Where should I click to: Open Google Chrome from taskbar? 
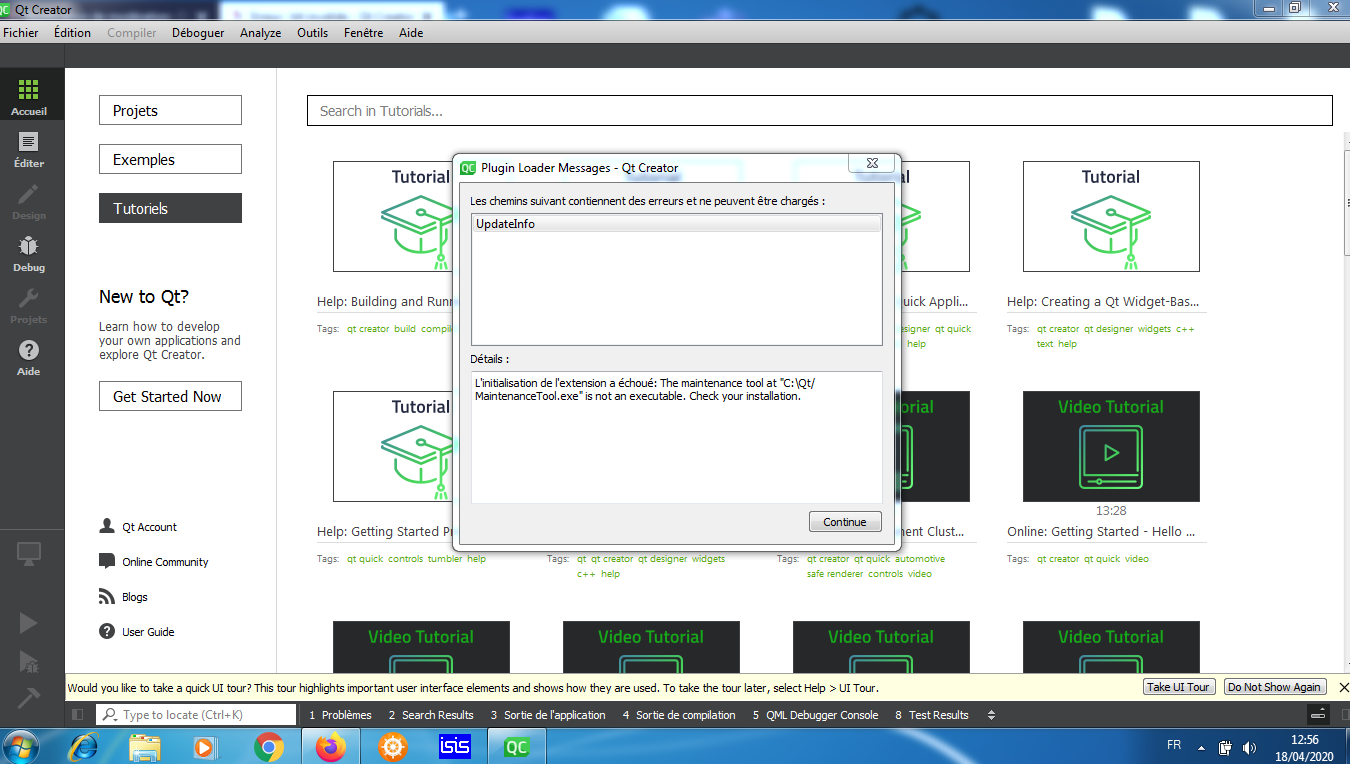pyautogui.click(x=268, y=747)
